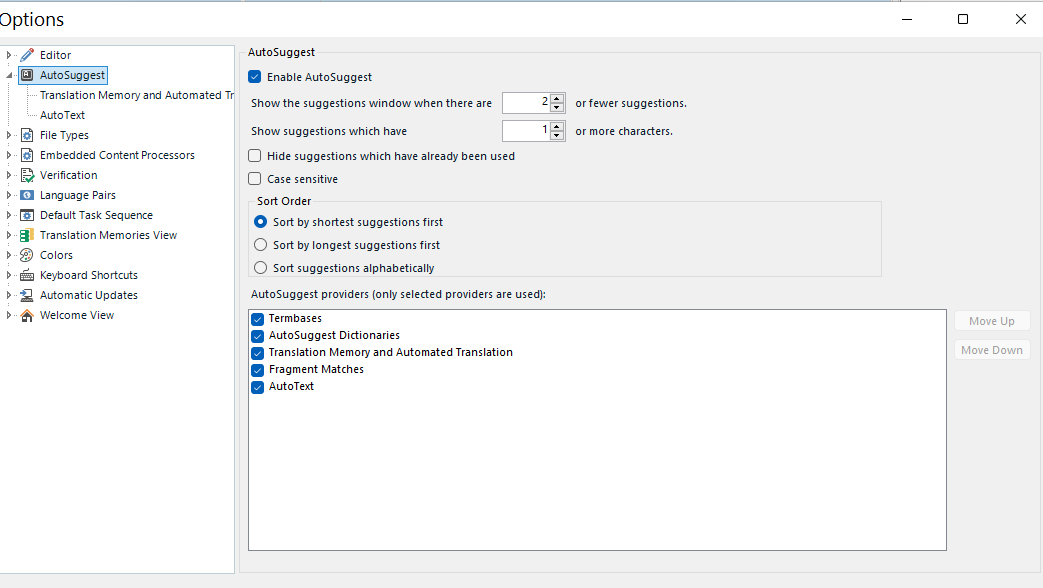Select the Verification tree item label
The image size is (1043, 588).
[69, 175]
